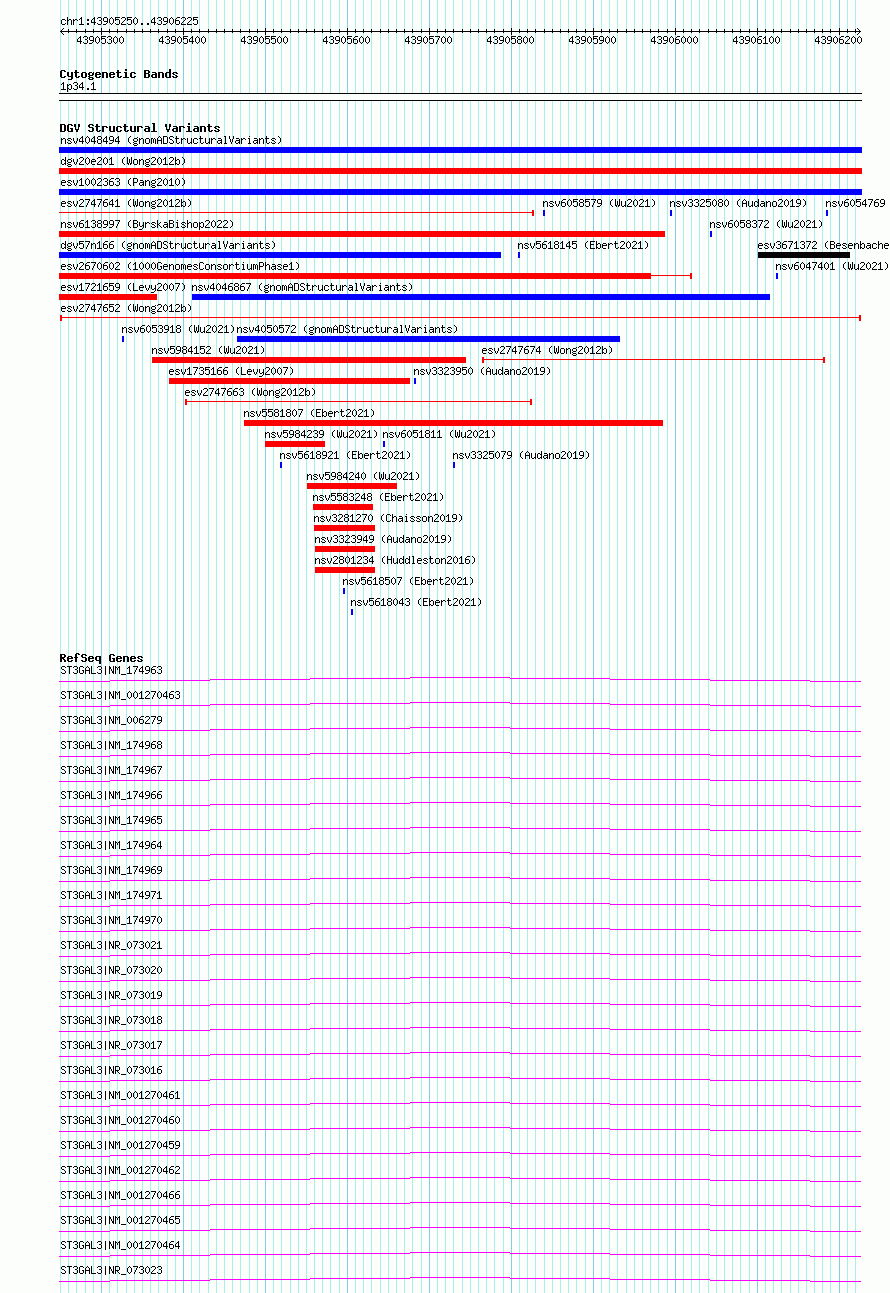Select nsv5618507 (Ebert2021) label

408,581
